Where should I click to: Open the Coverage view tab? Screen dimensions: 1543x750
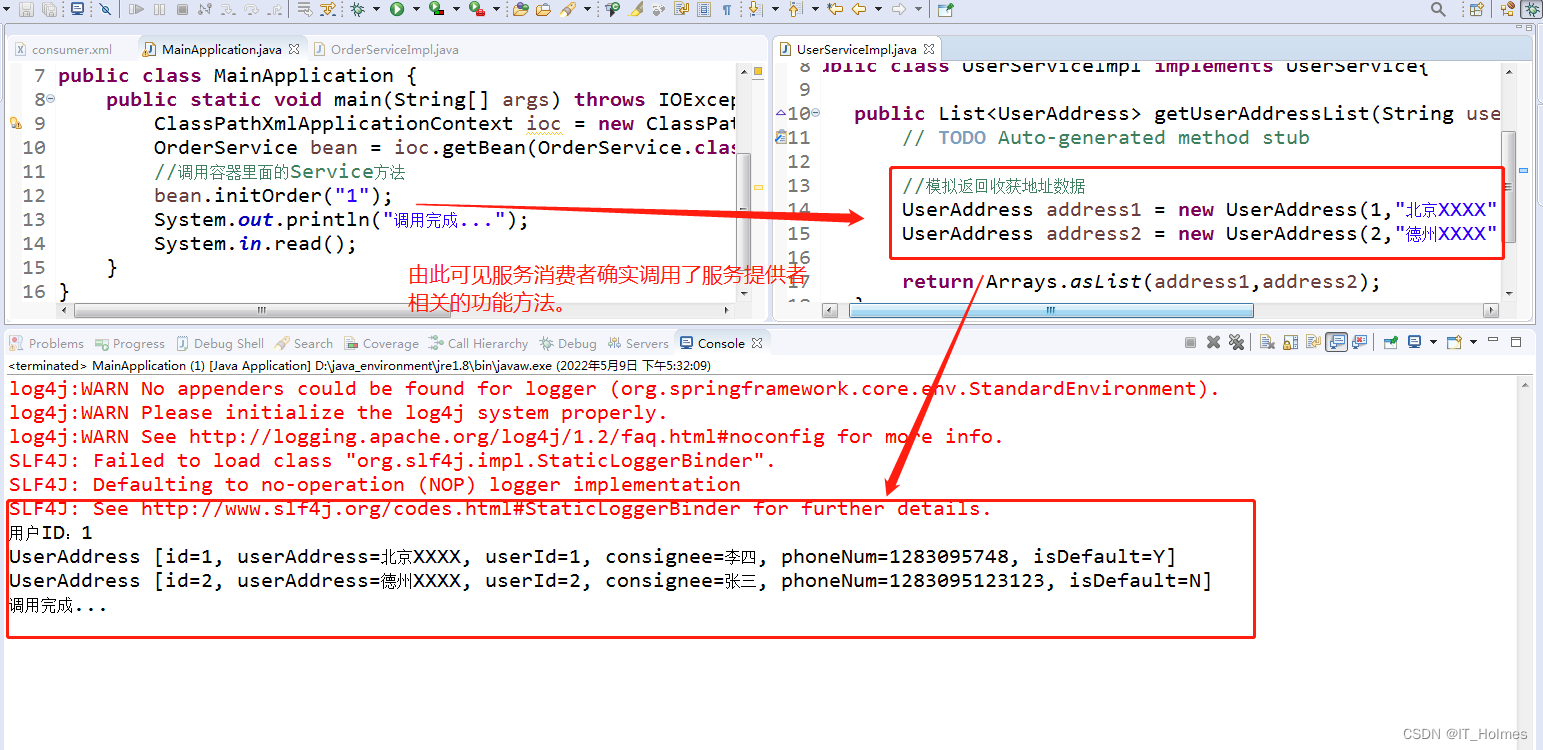[382, 343]
